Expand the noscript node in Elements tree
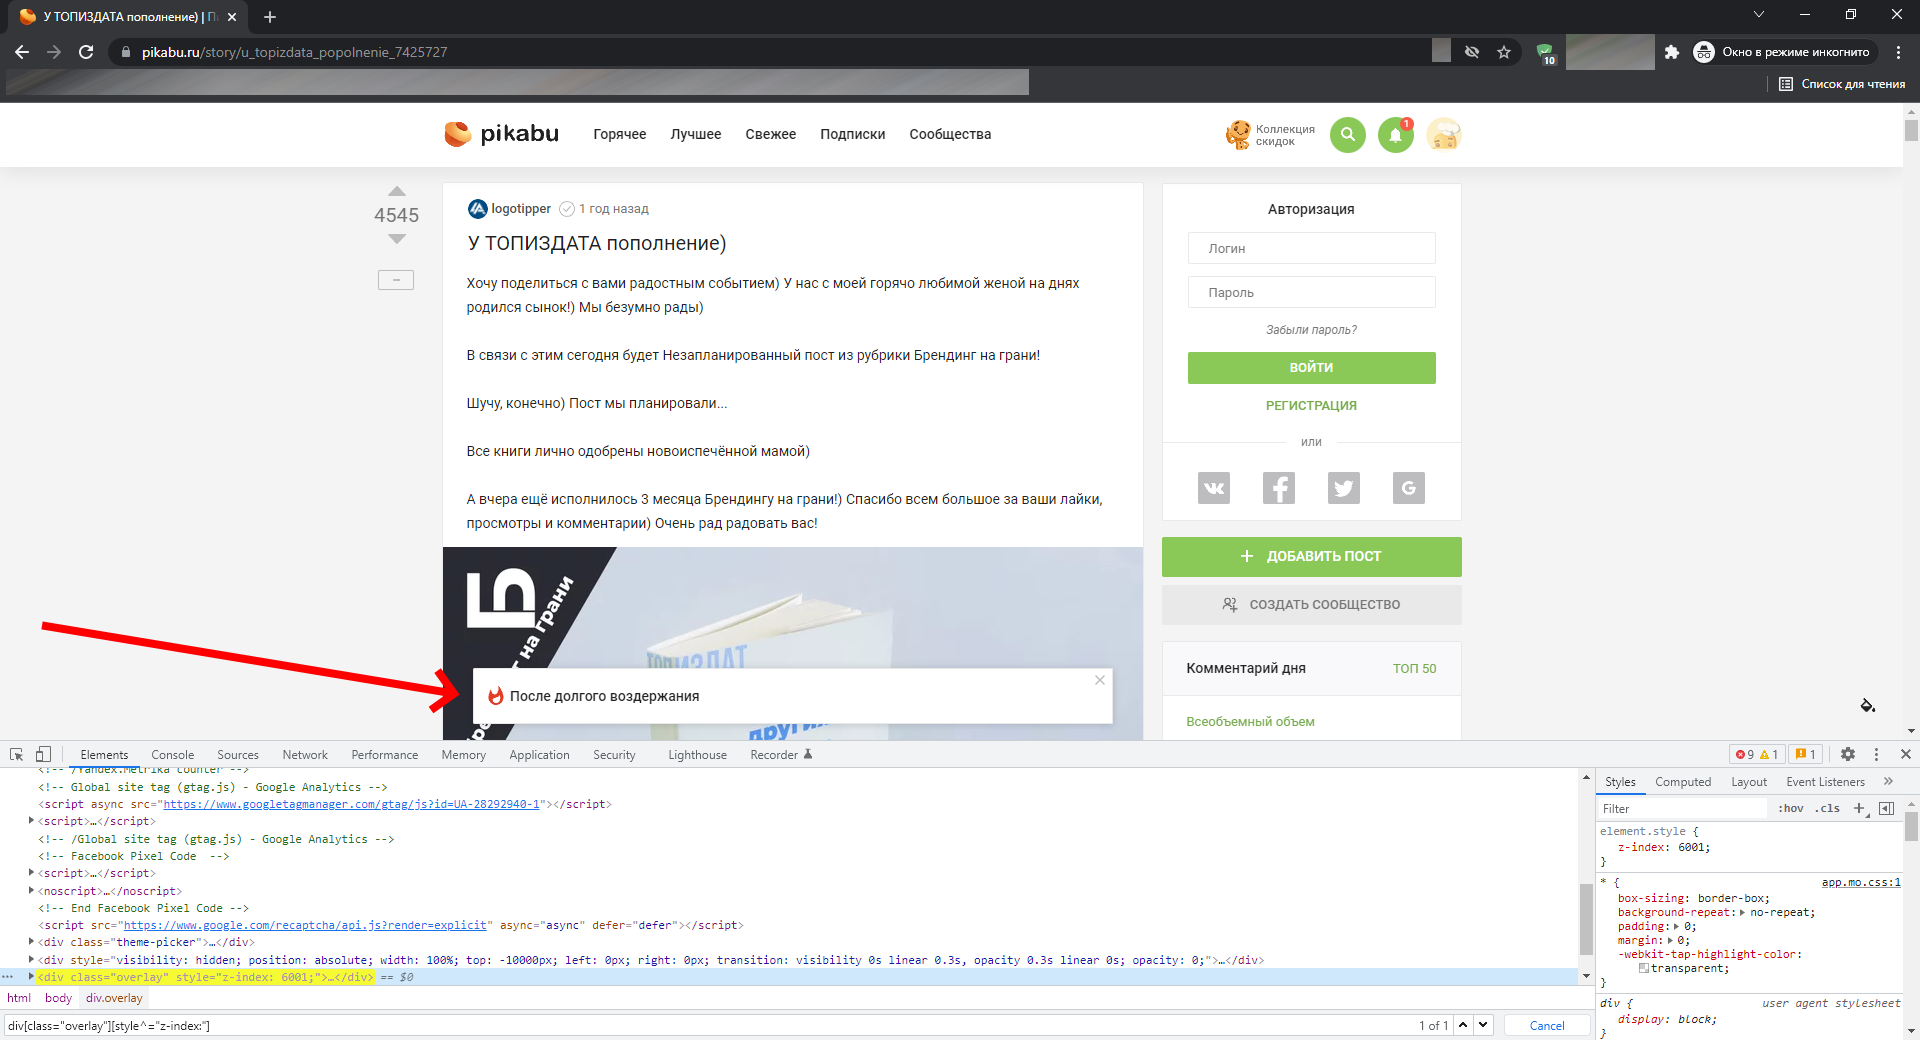 31,890
